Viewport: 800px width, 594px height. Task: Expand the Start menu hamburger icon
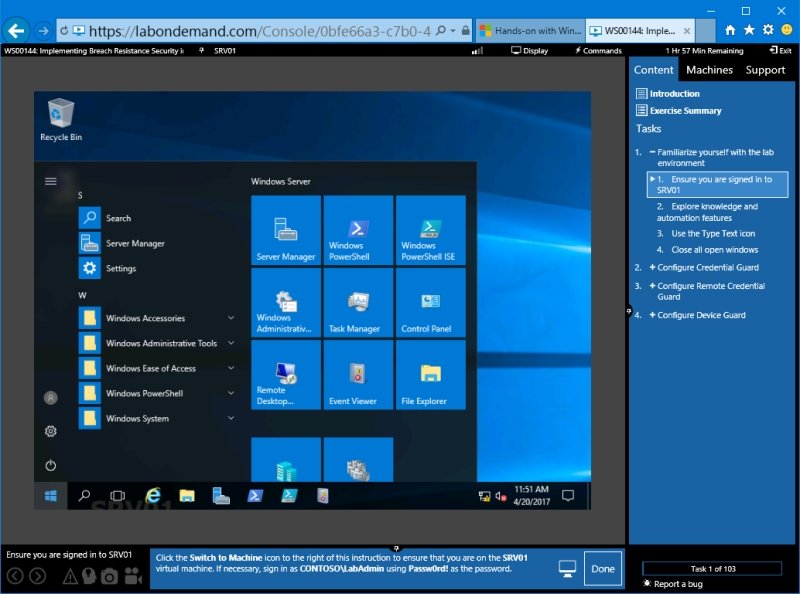coord(51,181)
